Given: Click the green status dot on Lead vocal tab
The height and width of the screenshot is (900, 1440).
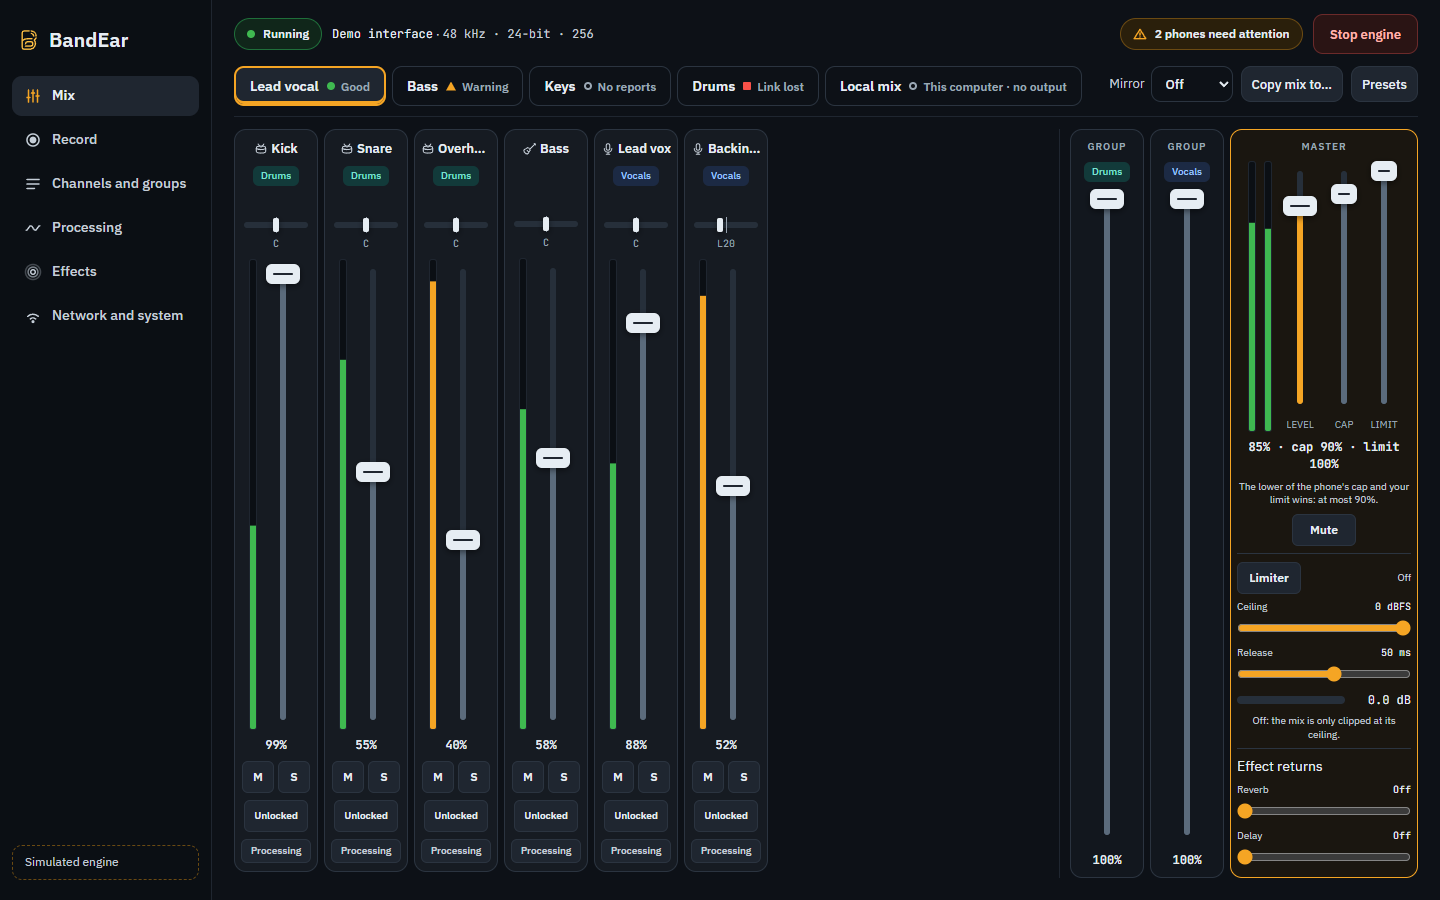Looking at the screenshot, I should click(x=331, y=86).
